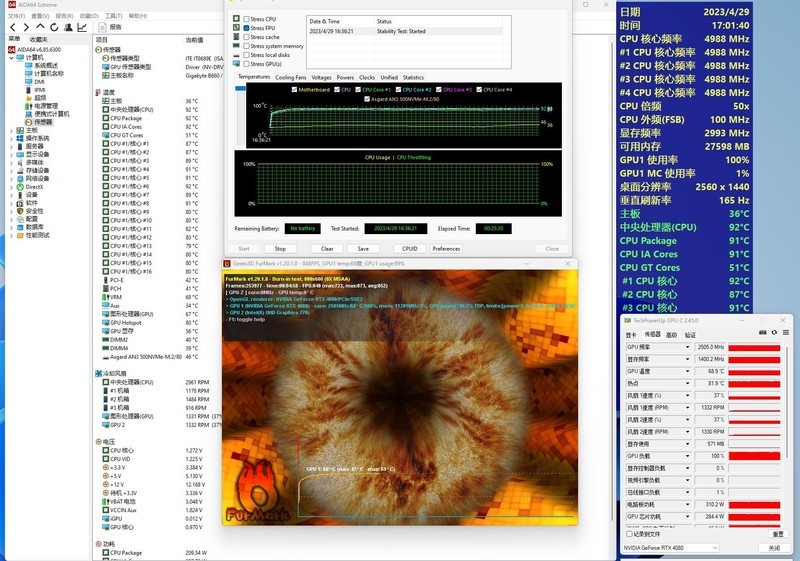Click the Stop button in stability test

280,249
